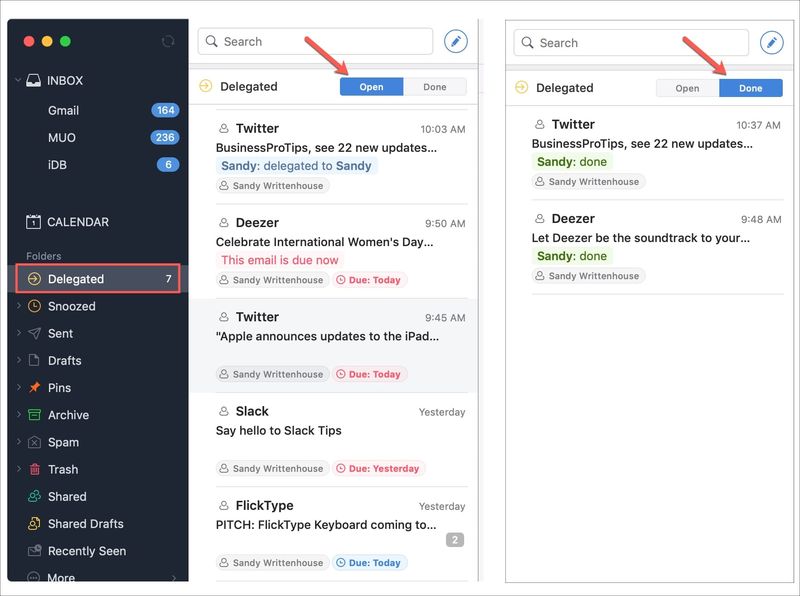Screen dimensions: 800x596
Task: Select Done toggle in right panel
Action: (751, 88)
